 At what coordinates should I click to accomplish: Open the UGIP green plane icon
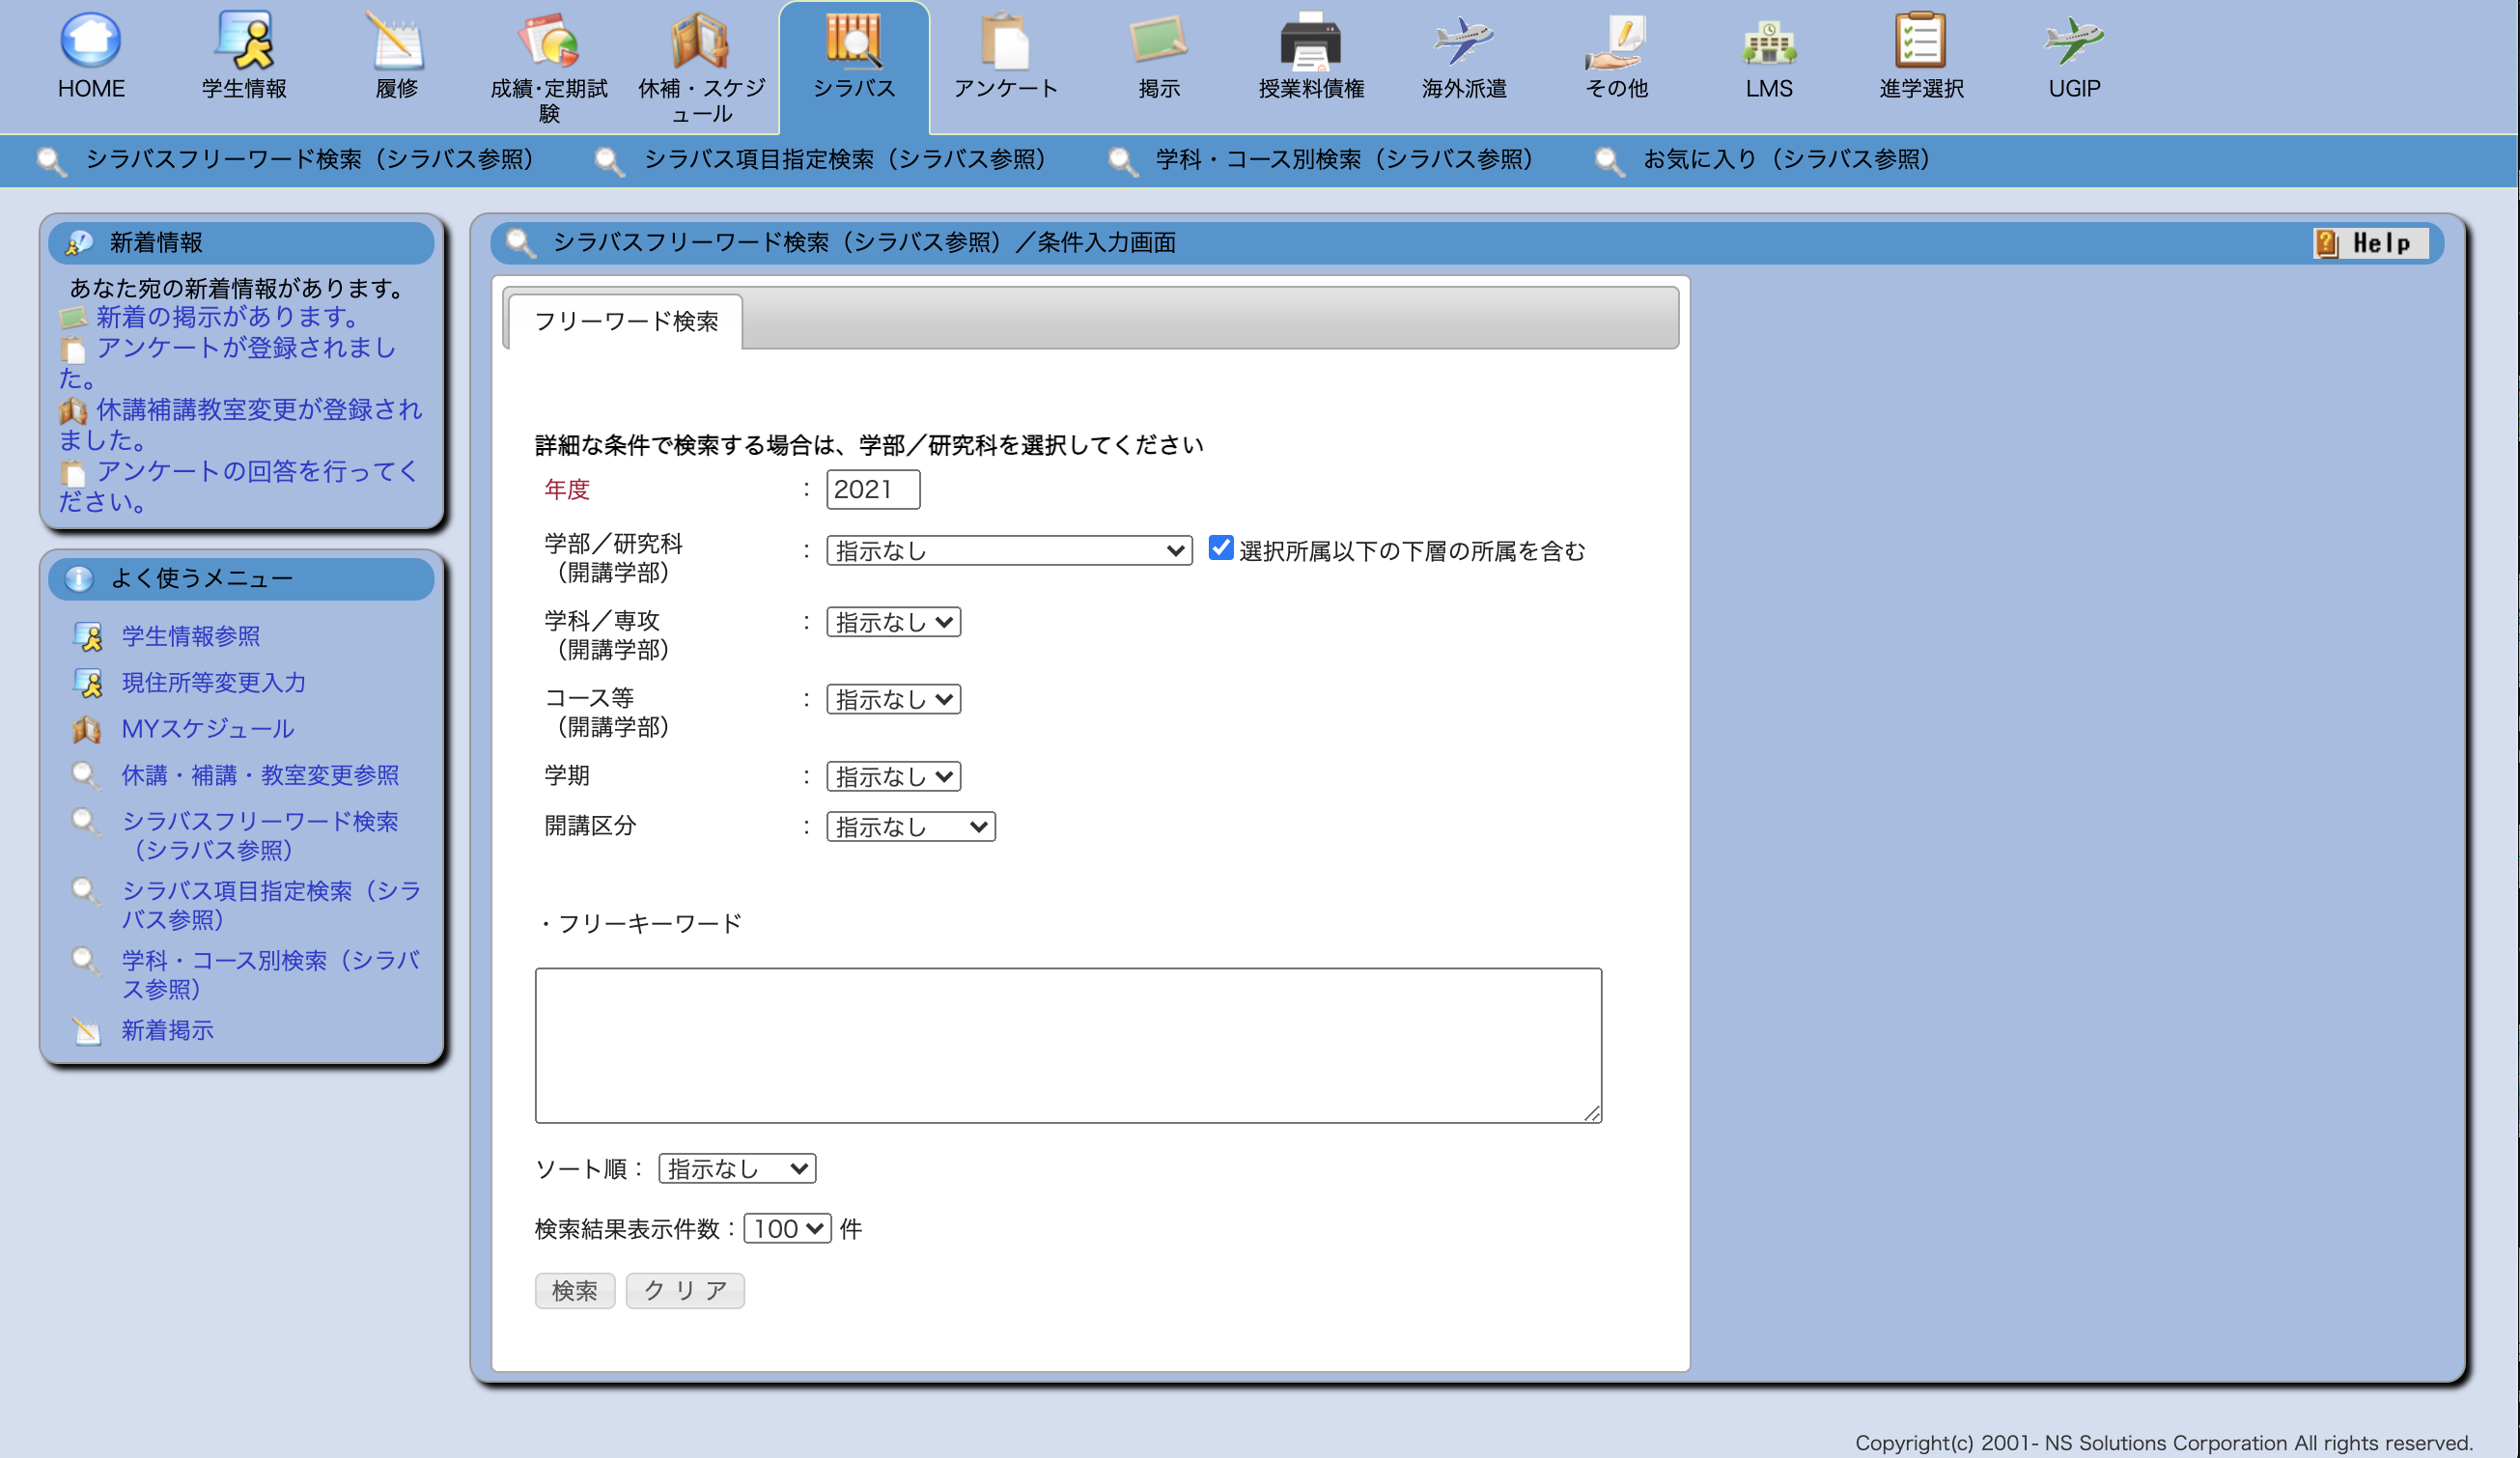[2074, 40]
